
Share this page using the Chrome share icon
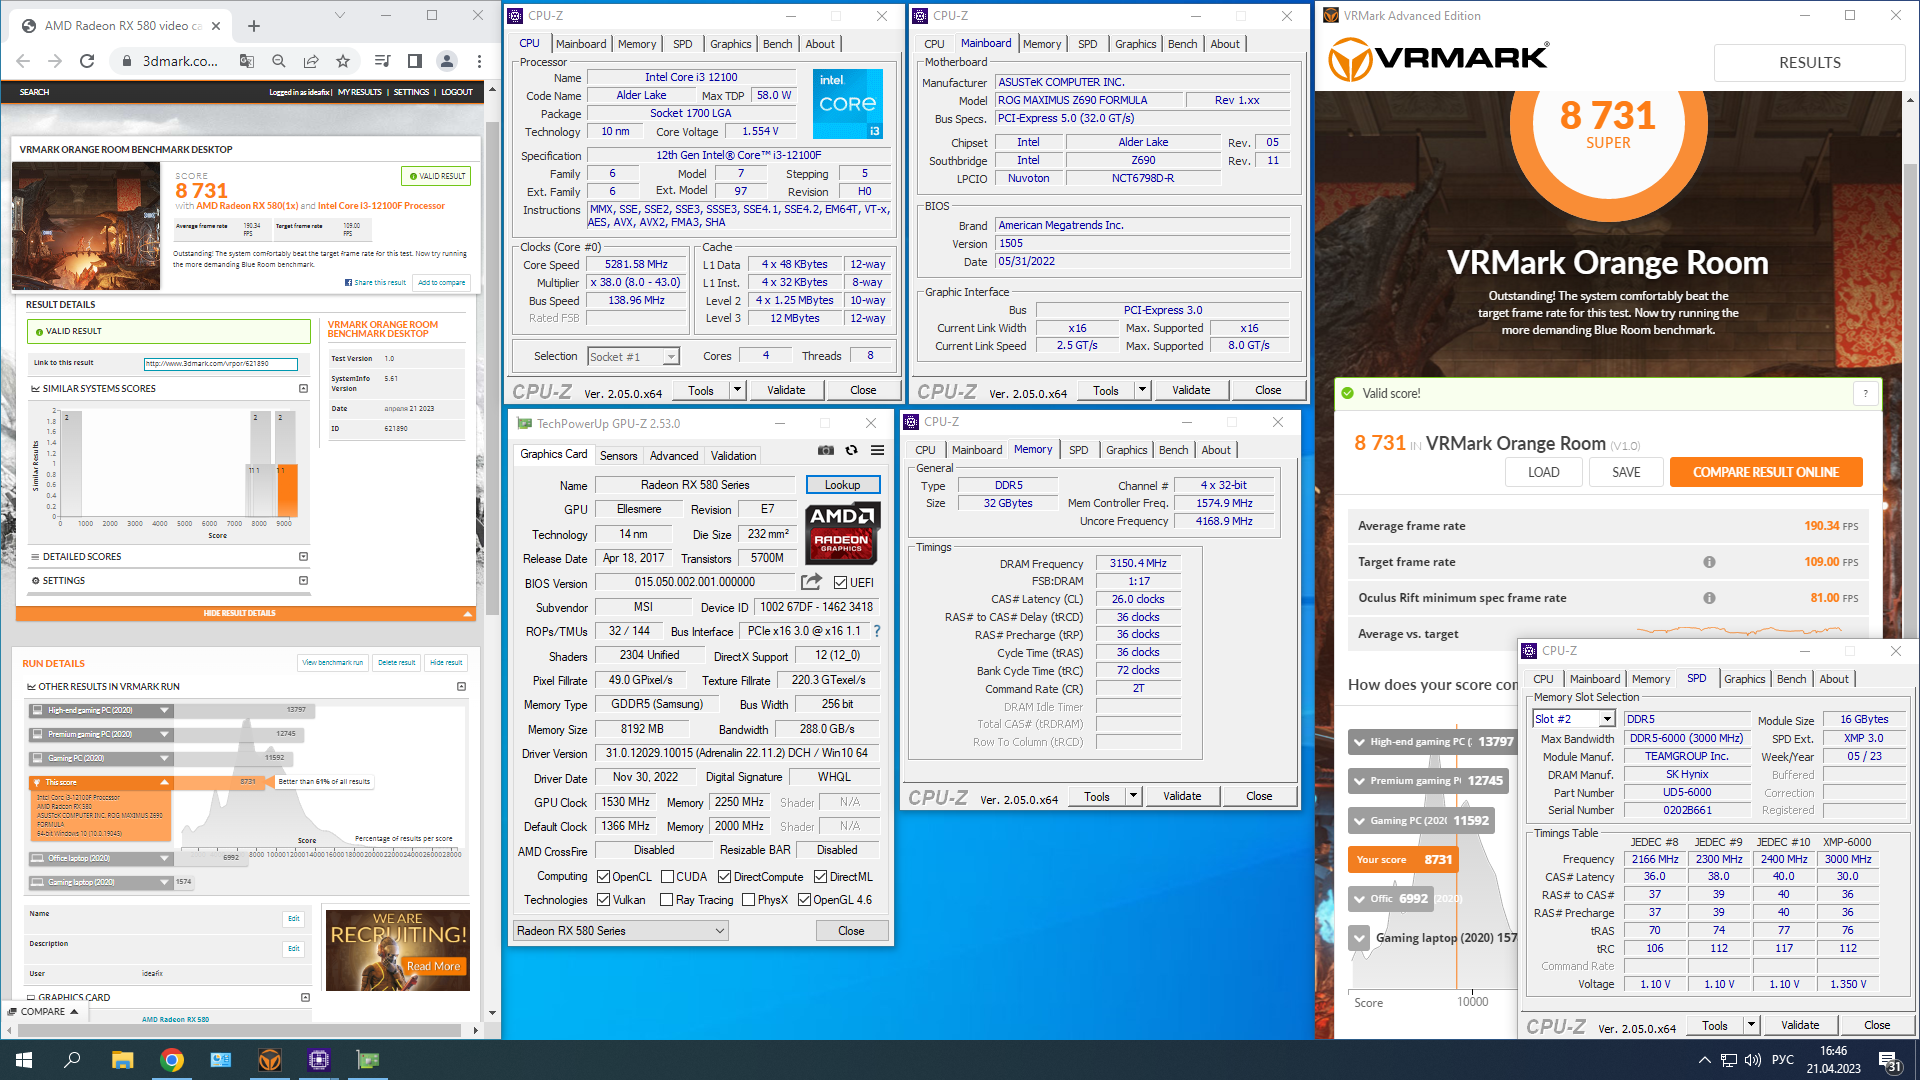(311, 61)
